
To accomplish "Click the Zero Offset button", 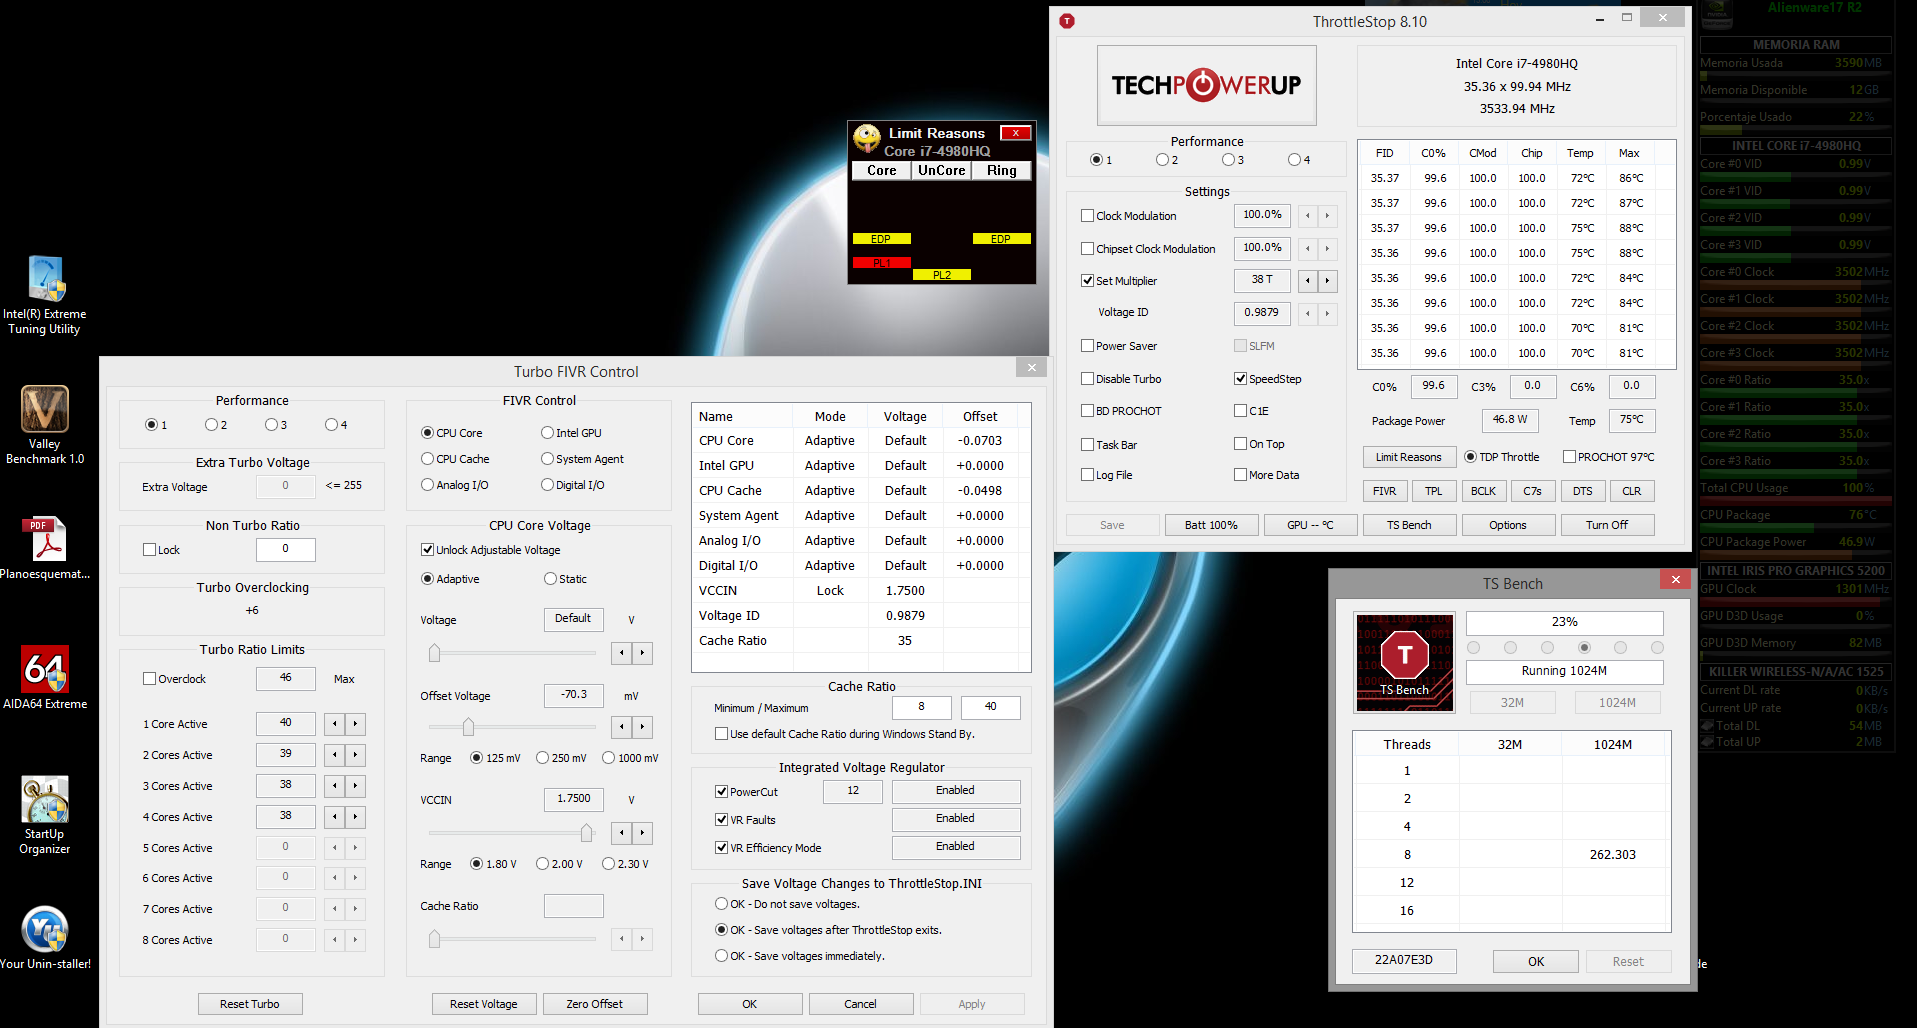I will click(x=594, y=1004).
